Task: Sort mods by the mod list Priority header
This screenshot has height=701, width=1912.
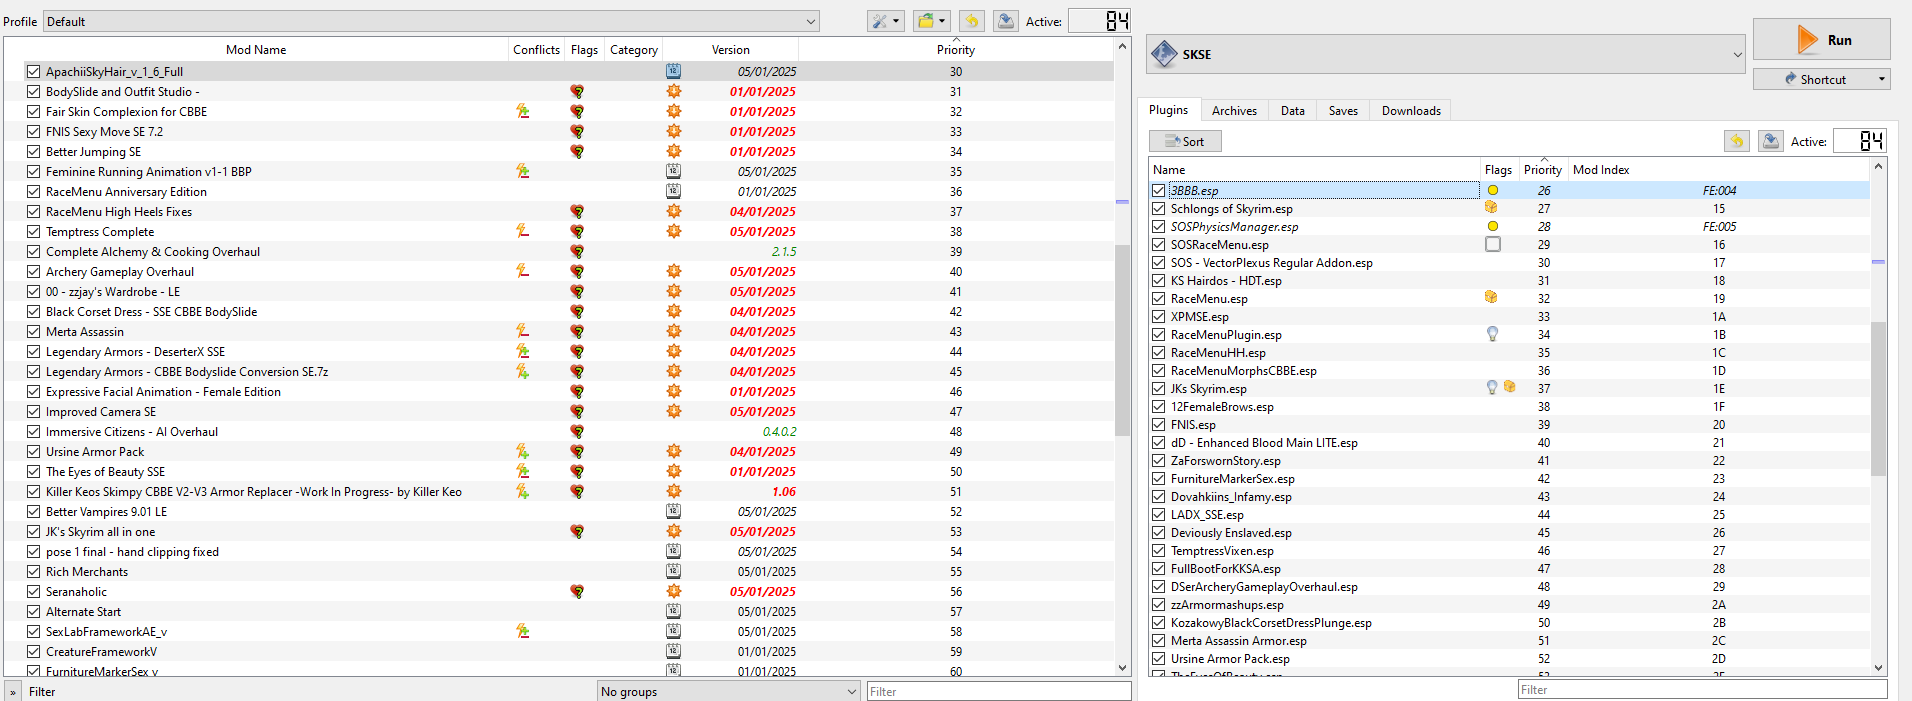Action: tap(955, 49)
